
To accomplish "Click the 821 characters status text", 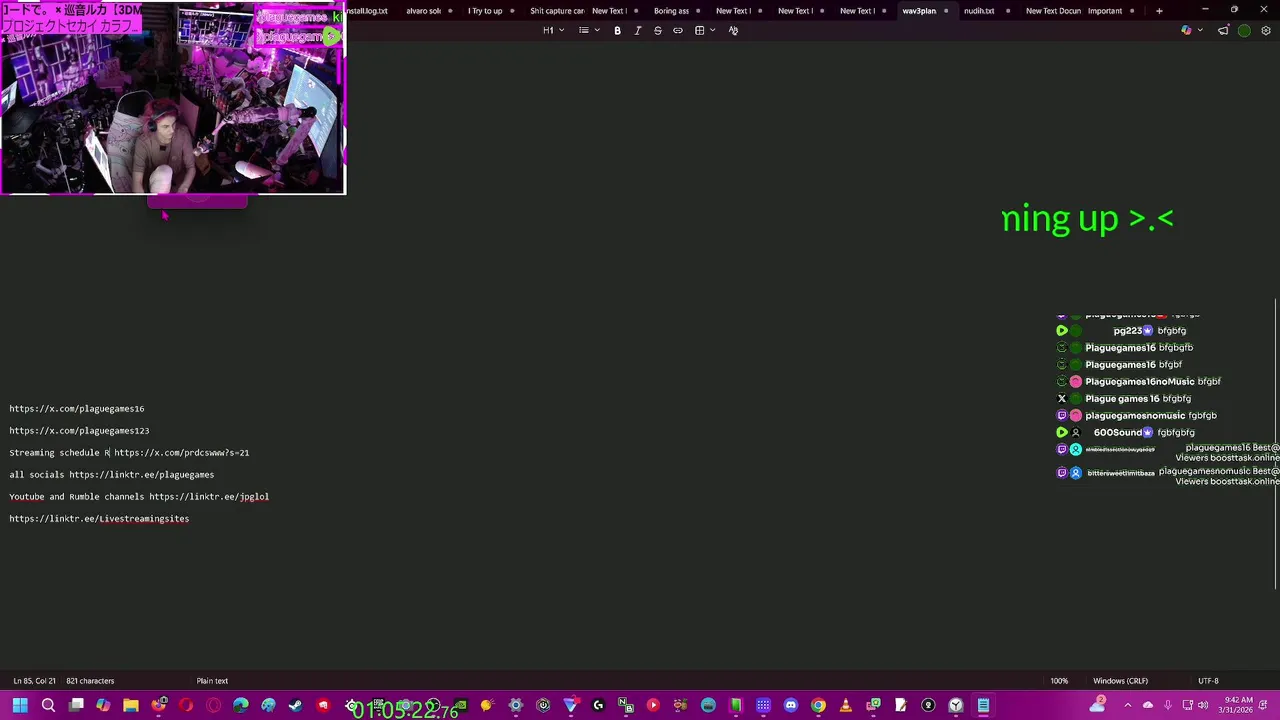I will (x=90, y=681).
